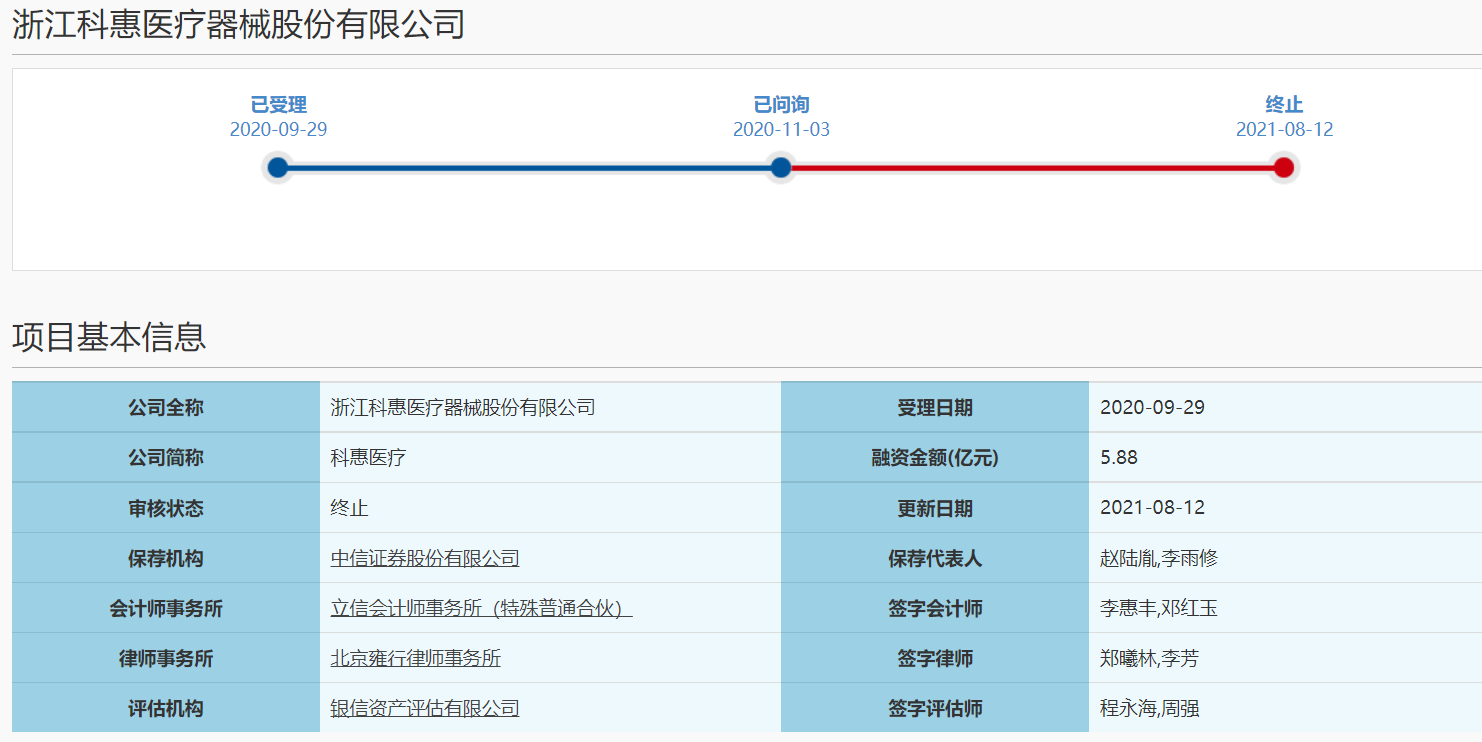
Task: Click the 程永海,周强 appraisers value
Action: [1150, 709]
